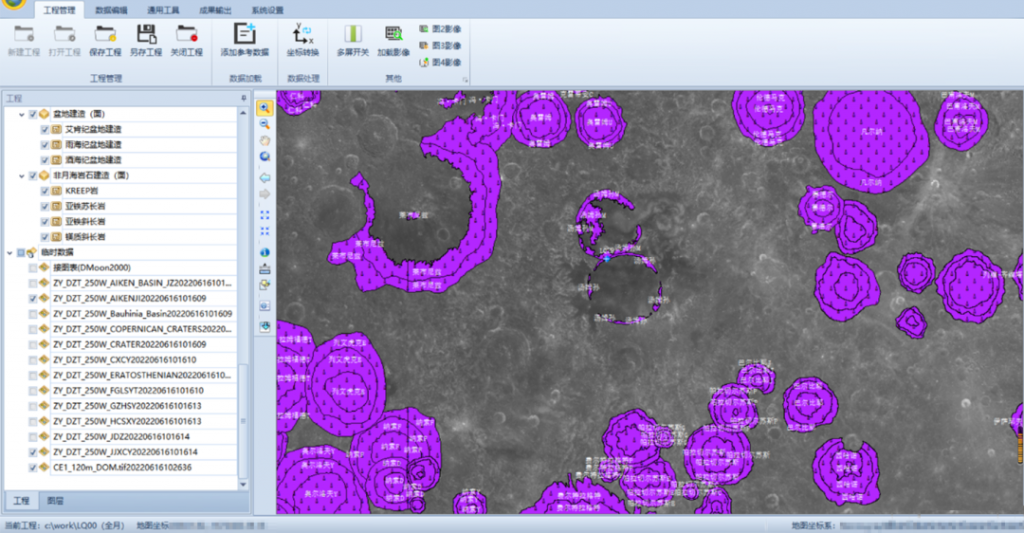Click the 新建工程 button
Viewport: 1024px width, 533px height.
coord(24,40)
